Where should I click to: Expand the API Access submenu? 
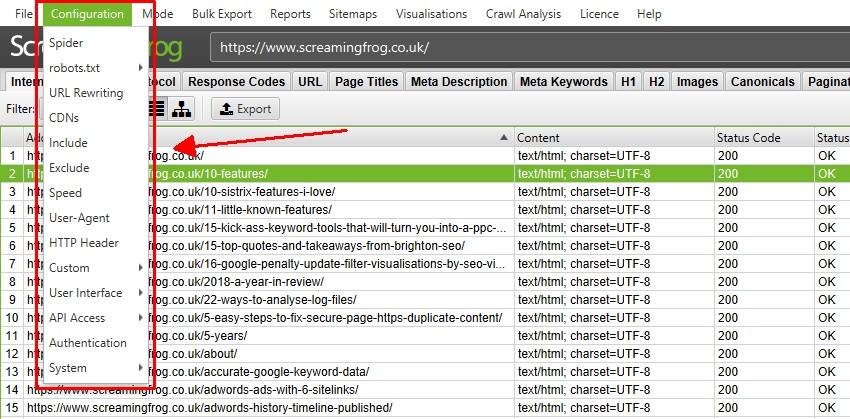coord(95,318)
